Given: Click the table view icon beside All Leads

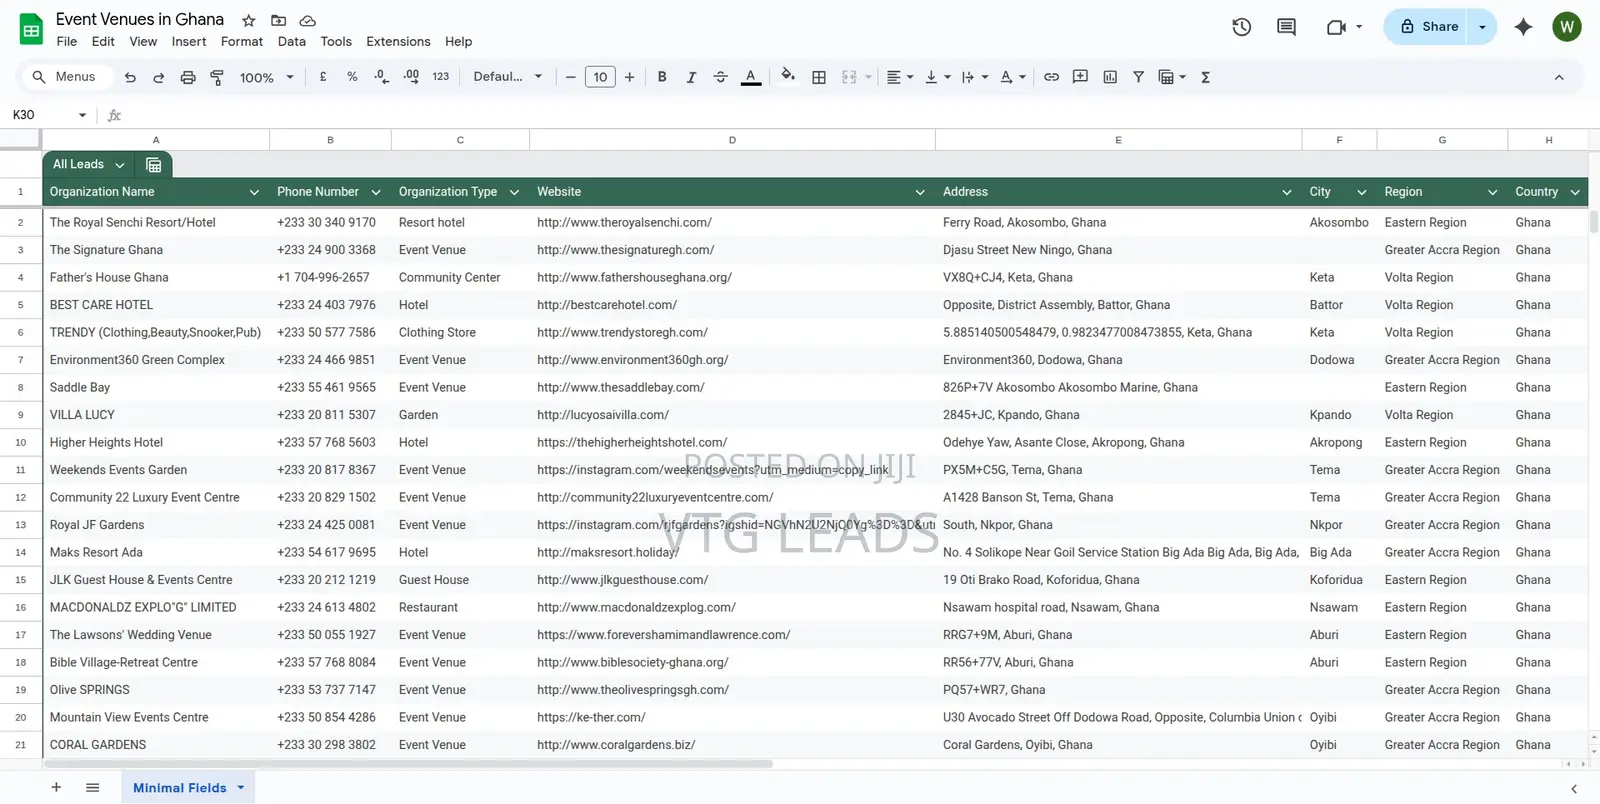Looking at the screenshot, I should 154,165.
